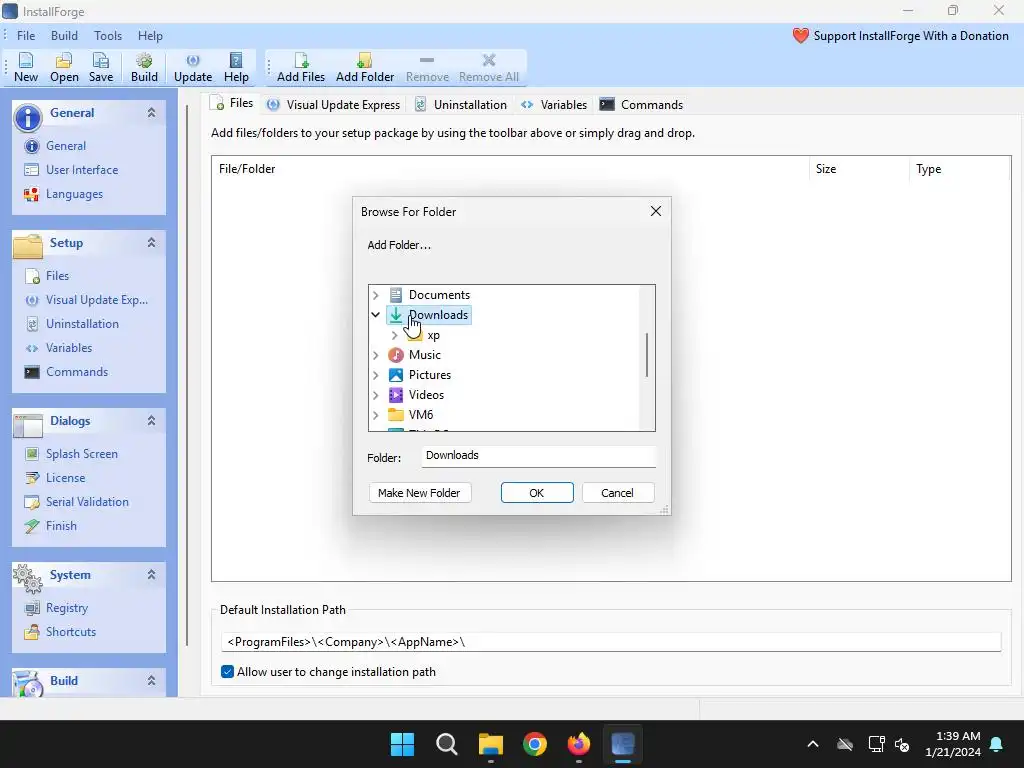The width and height of the screenshot is (1024, 768).
Task: Open User Interface in the sidebar
Action: (82, 170)
